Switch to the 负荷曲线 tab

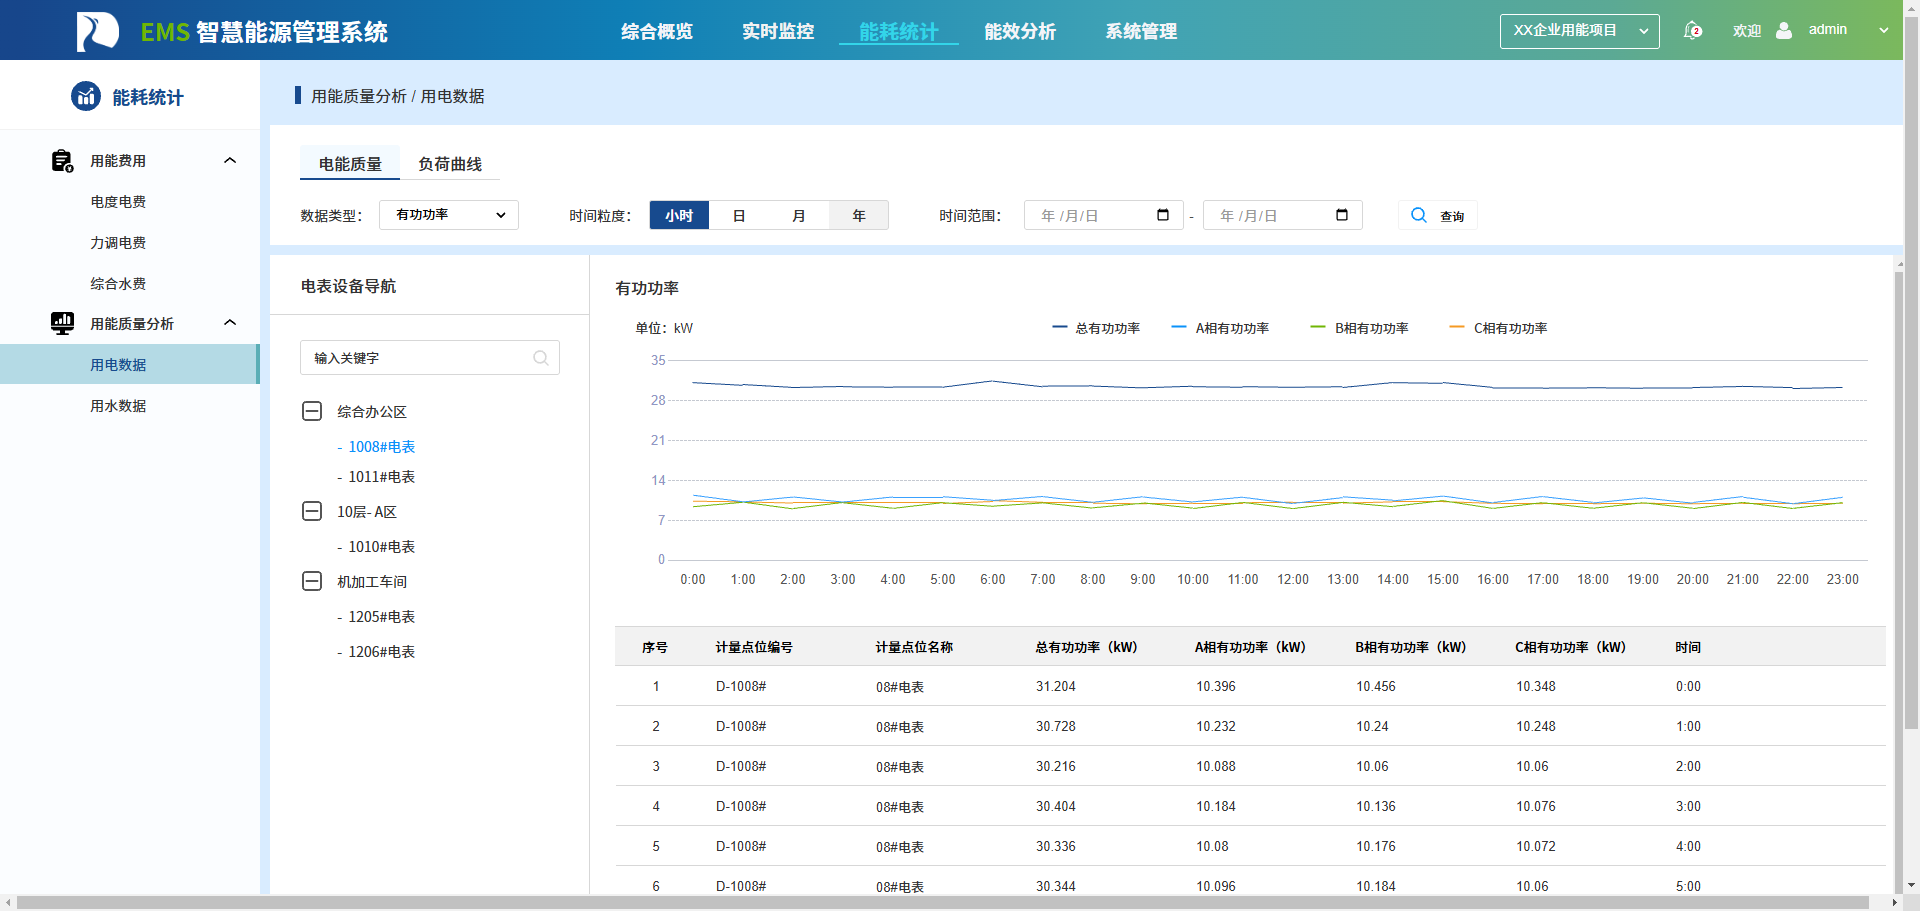click(x=450, y=164)
